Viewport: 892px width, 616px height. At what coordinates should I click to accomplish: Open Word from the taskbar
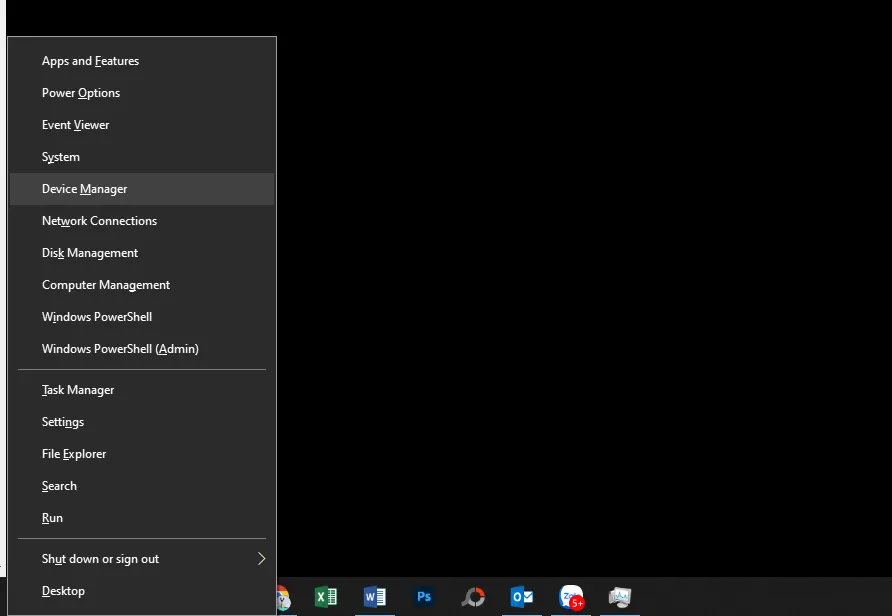(375, 597)
